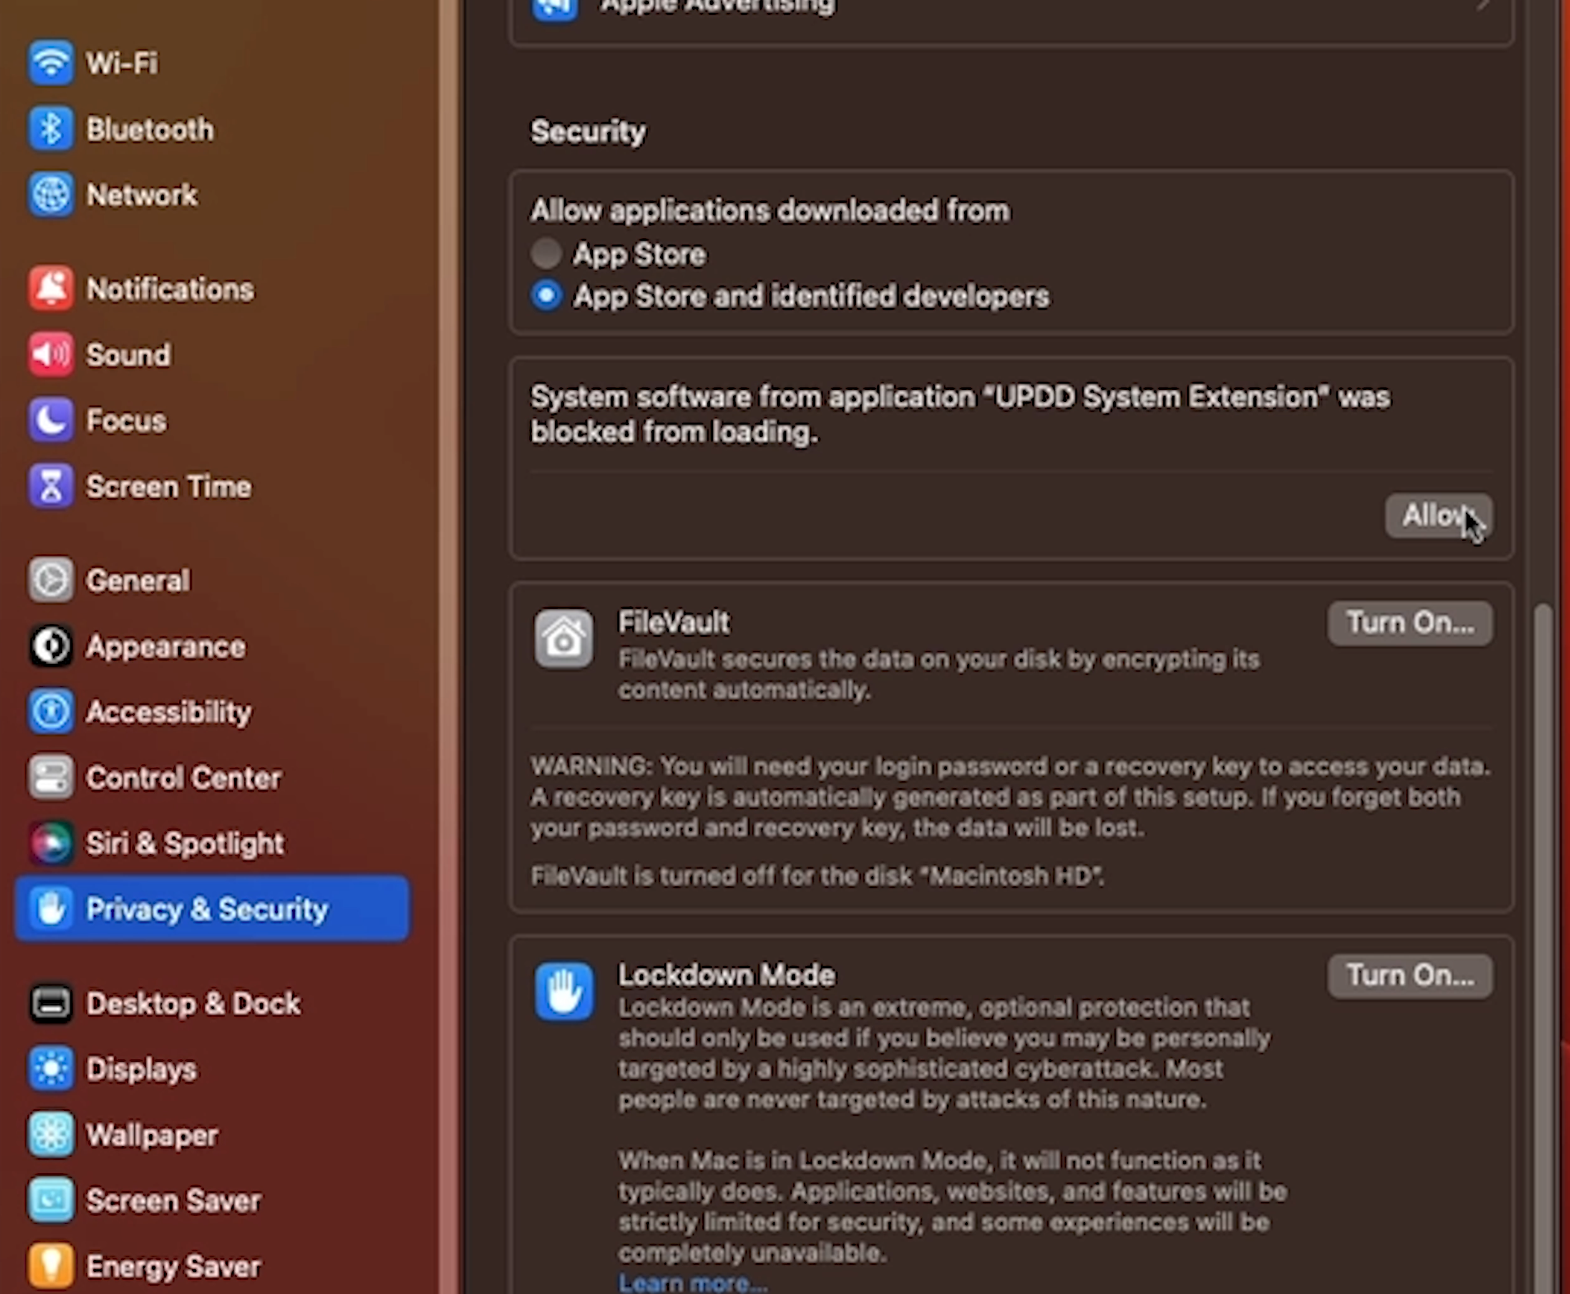The width and height of the screenshot is (1570, 1294).
Task: Click the Desktop & Dock icon
Action: pos(51,1003)
